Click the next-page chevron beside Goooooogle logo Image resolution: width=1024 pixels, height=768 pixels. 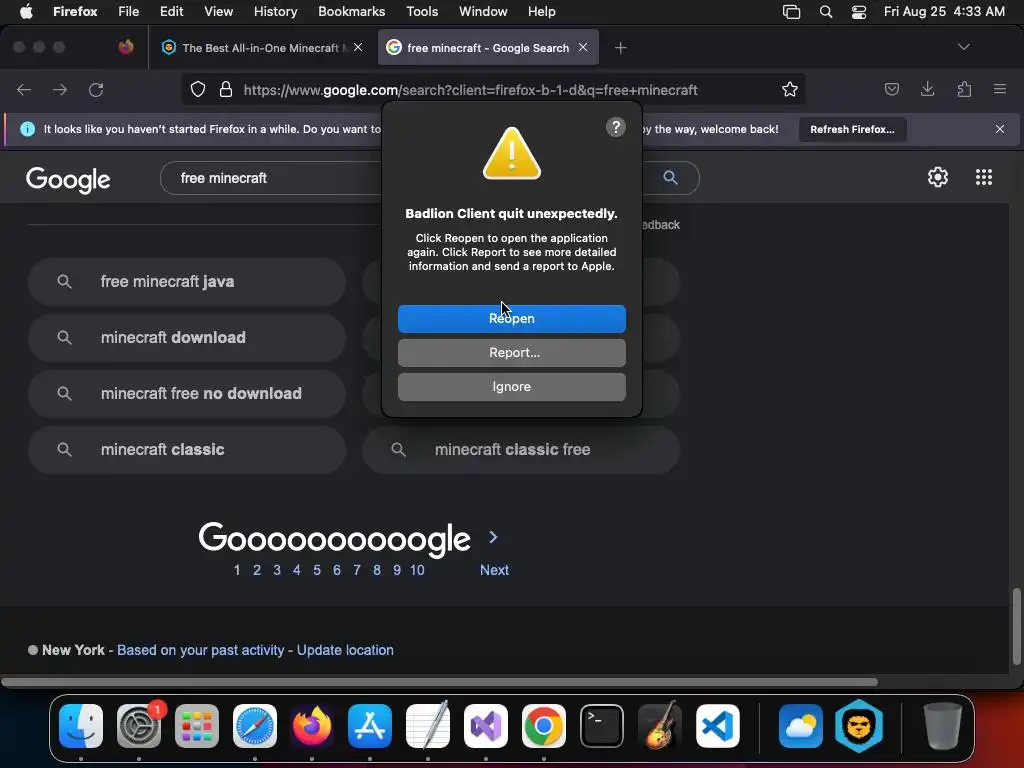493,537
